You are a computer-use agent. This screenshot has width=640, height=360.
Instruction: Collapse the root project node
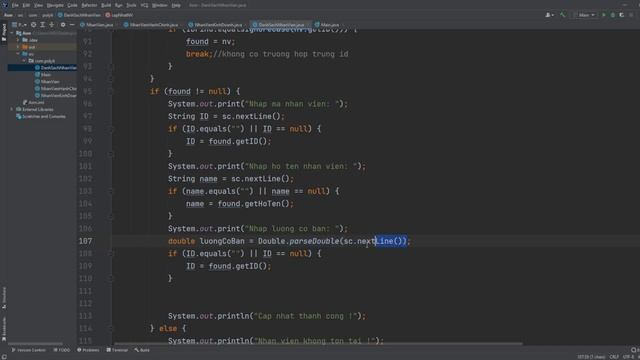click(12, 33)
